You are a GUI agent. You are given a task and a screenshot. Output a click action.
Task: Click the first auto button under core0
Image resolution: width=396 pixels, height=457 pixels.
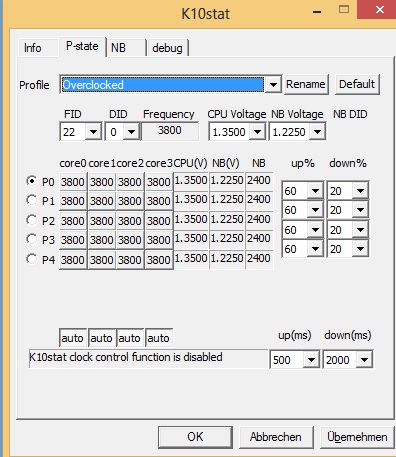pyautogui.click(x=73, y=338)
